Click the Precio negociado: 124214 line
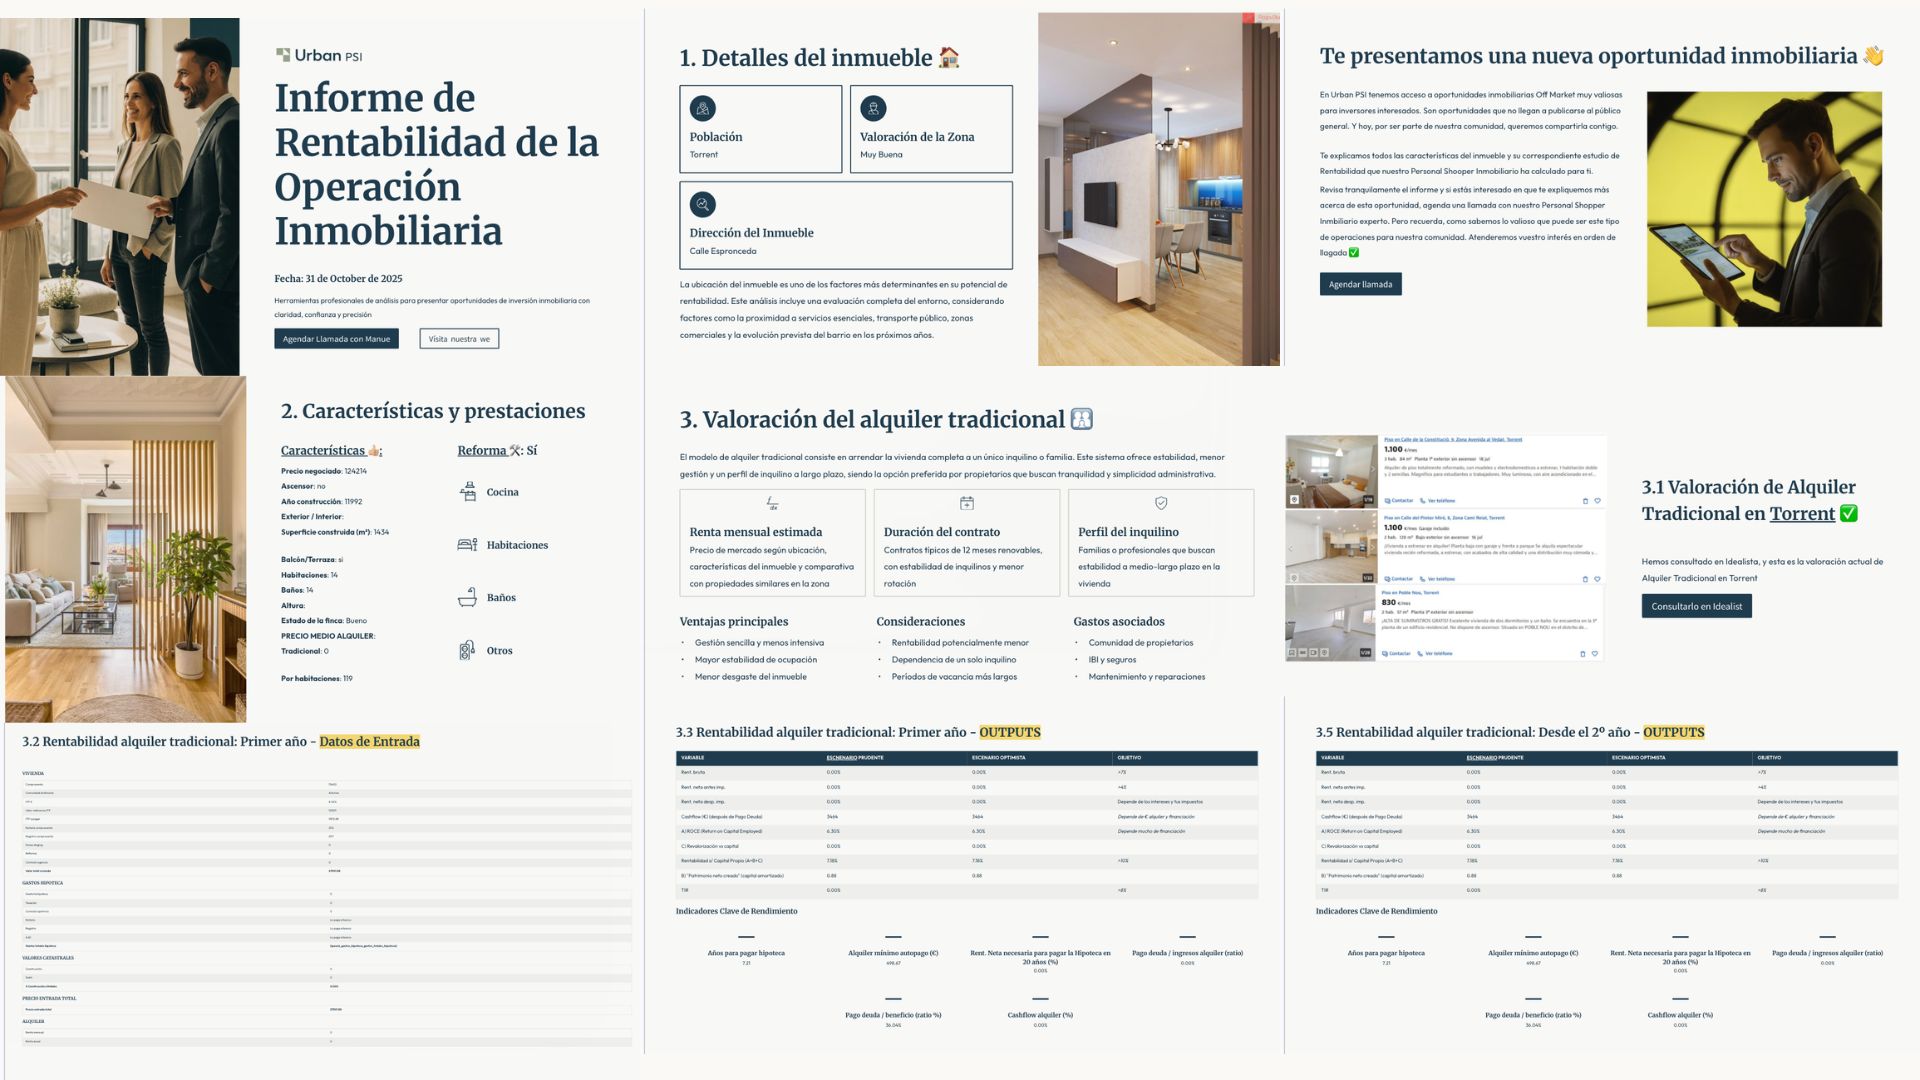Screen dimensions: 1920x1080 (324, 471)
